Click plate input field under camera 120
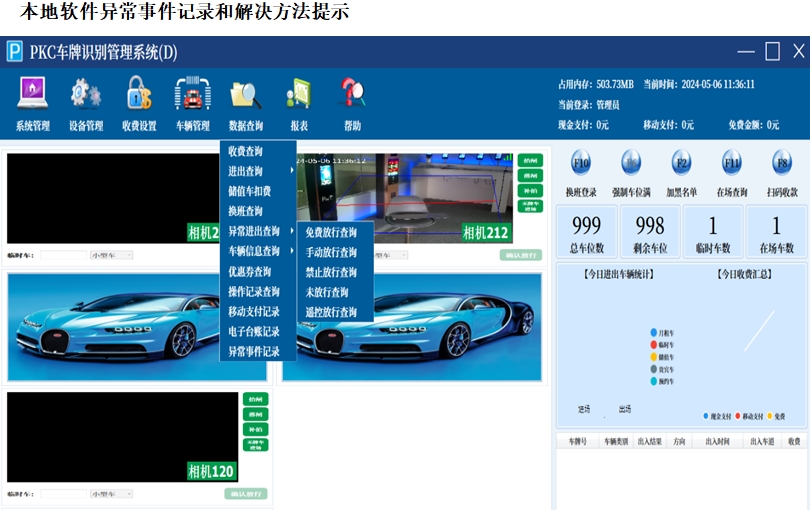 pos(64,494)
